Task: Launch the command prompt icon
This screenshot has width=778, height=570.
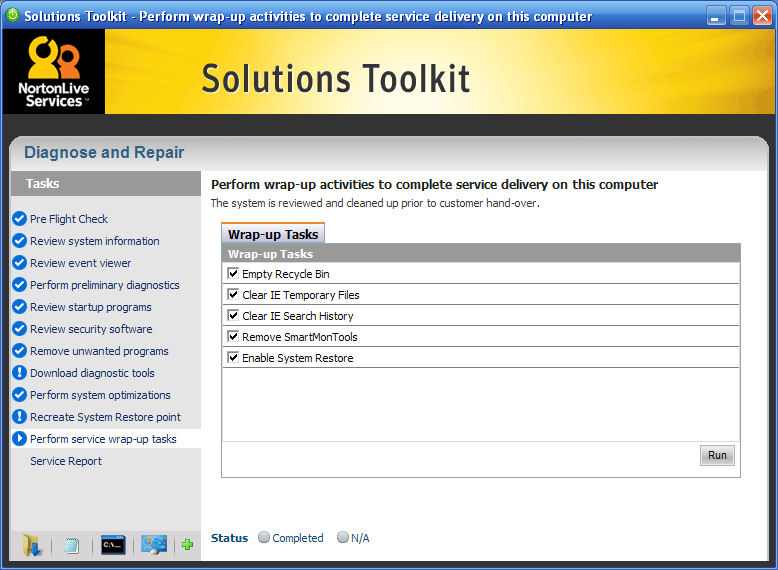Action: click(x=113, y=545)
